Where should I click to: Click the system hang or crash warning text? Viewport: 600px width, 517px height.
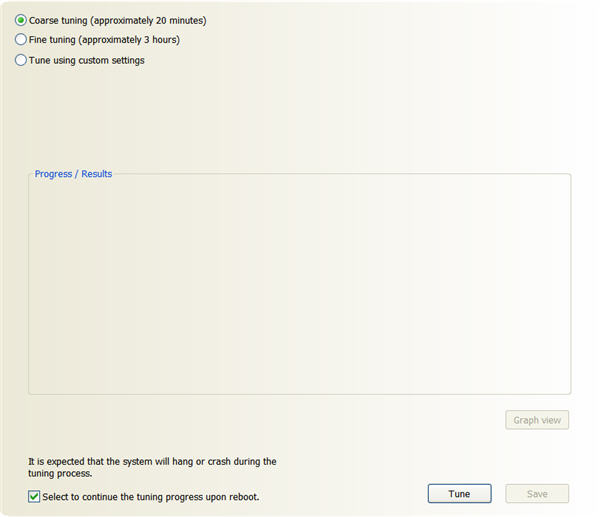152,467
